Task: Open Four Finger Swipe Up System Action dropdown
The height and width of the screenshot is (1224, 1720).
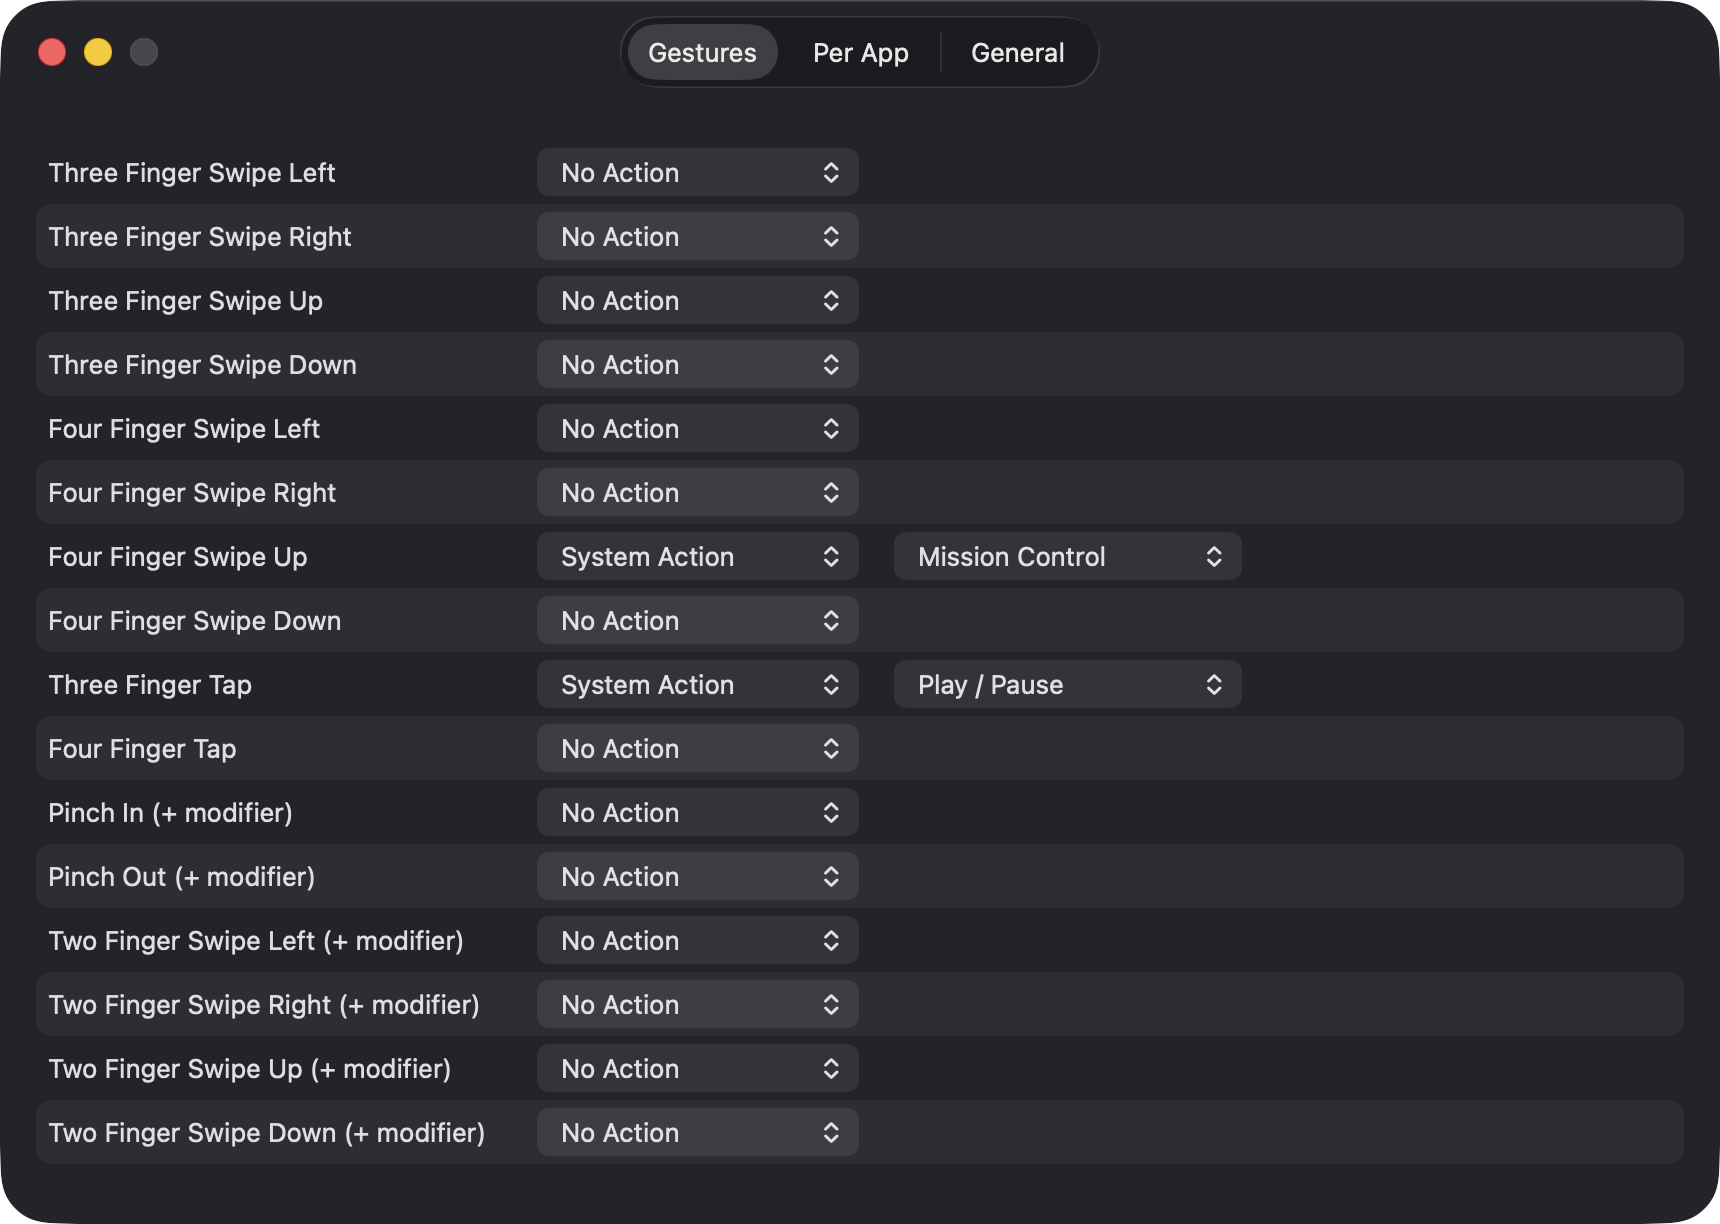Action: pos(698,557)
